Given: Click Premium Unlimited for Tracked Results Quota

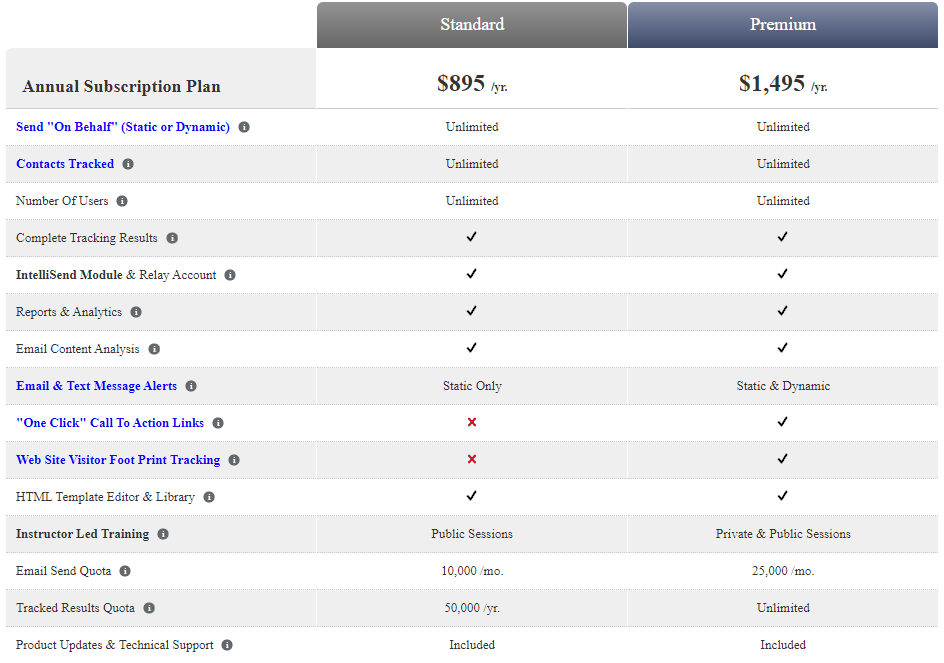Looking at the screenshot, I should [x=783, y=608].
